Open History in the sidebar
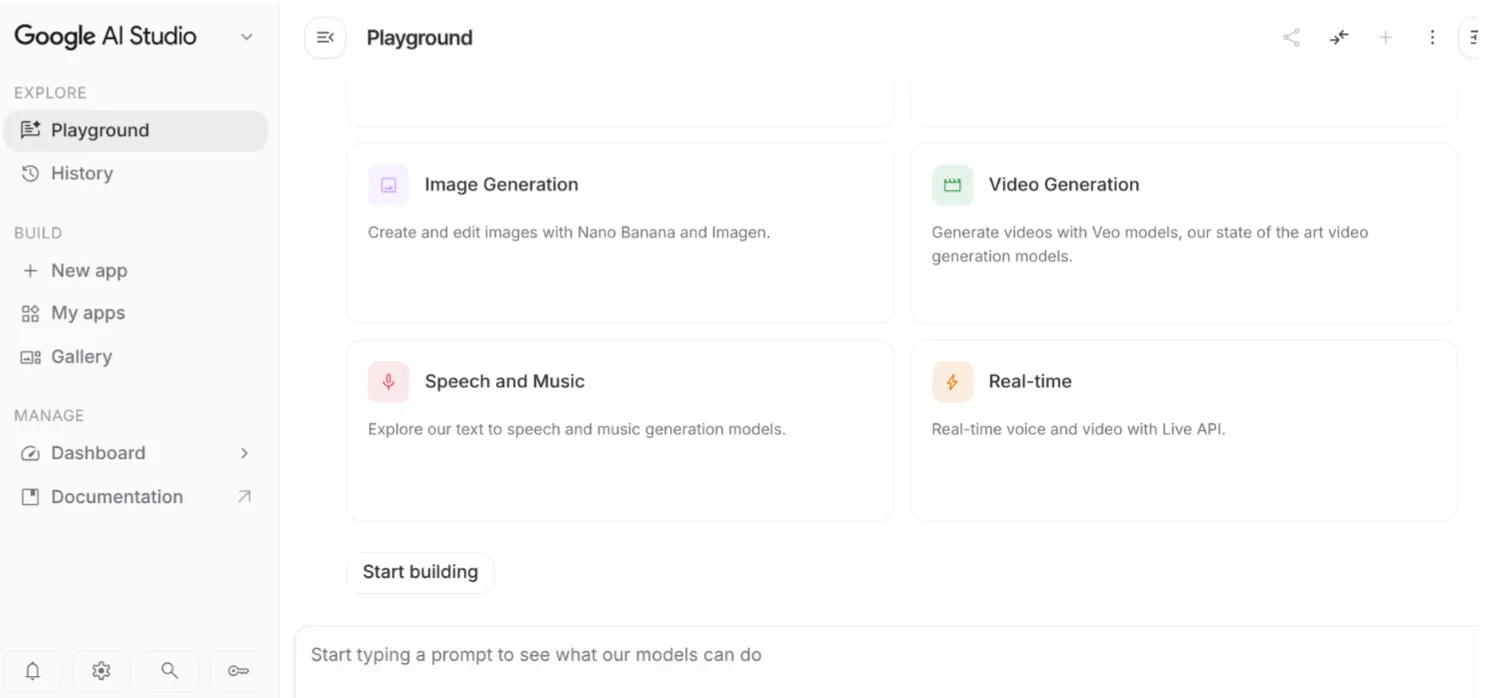This screenshot has width=1496, height=698. [136, 174]
